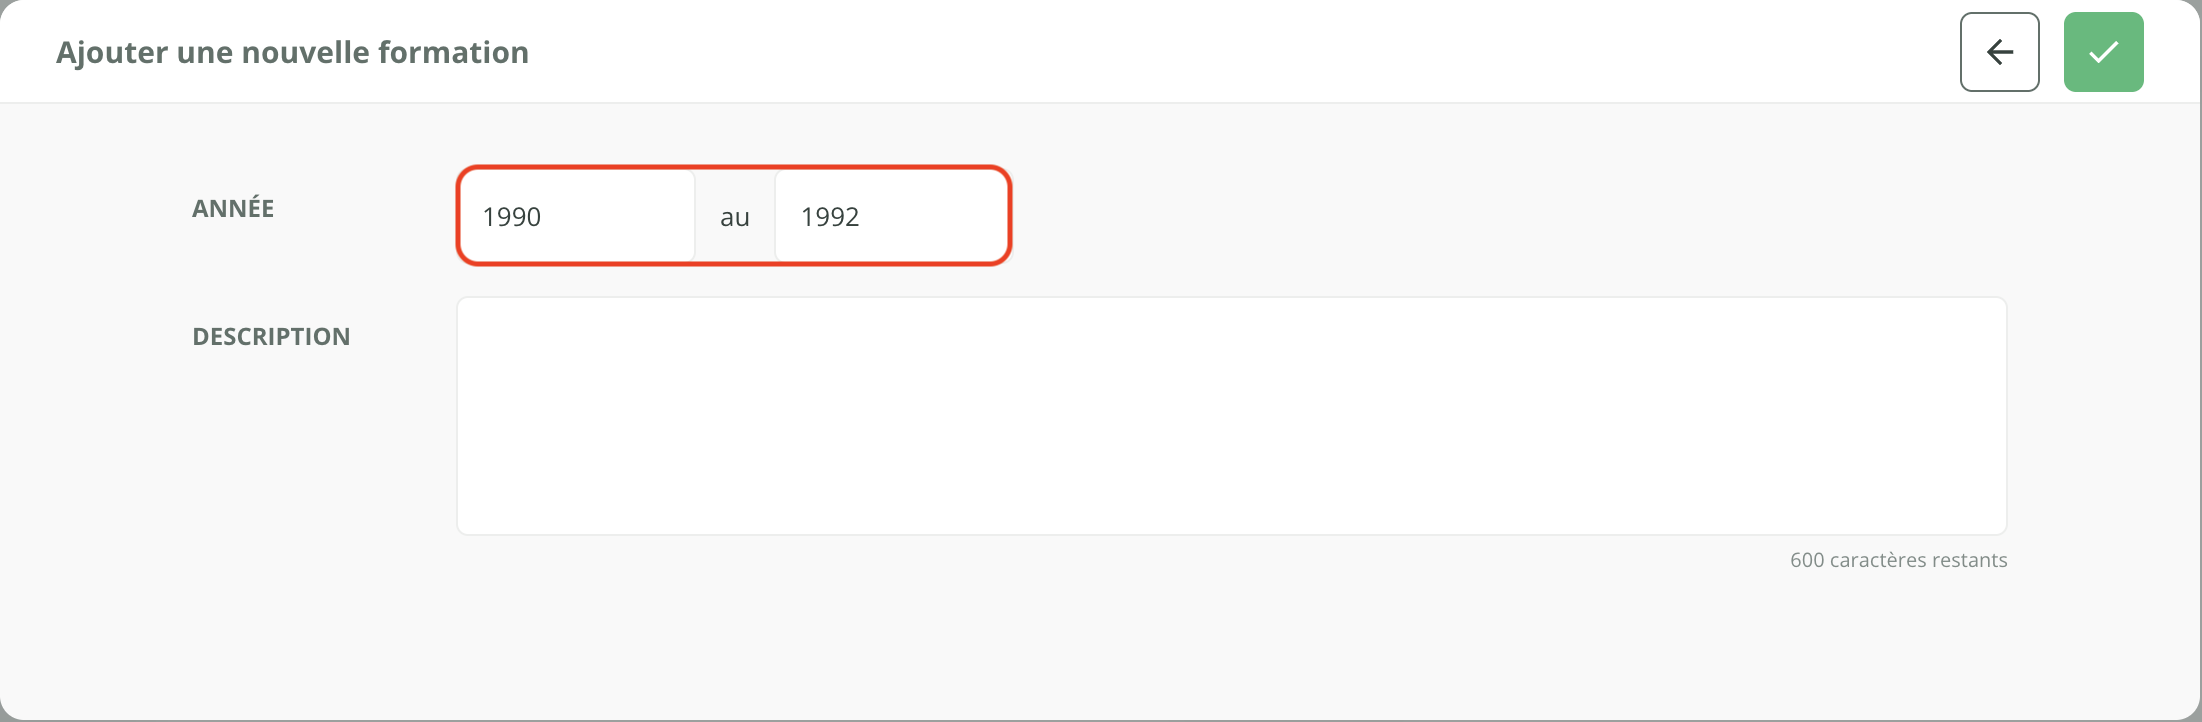Click the DESCRIPTION field label
Image resolution: width=2202 pixels, height=722 pixels.
coord(271,336)
